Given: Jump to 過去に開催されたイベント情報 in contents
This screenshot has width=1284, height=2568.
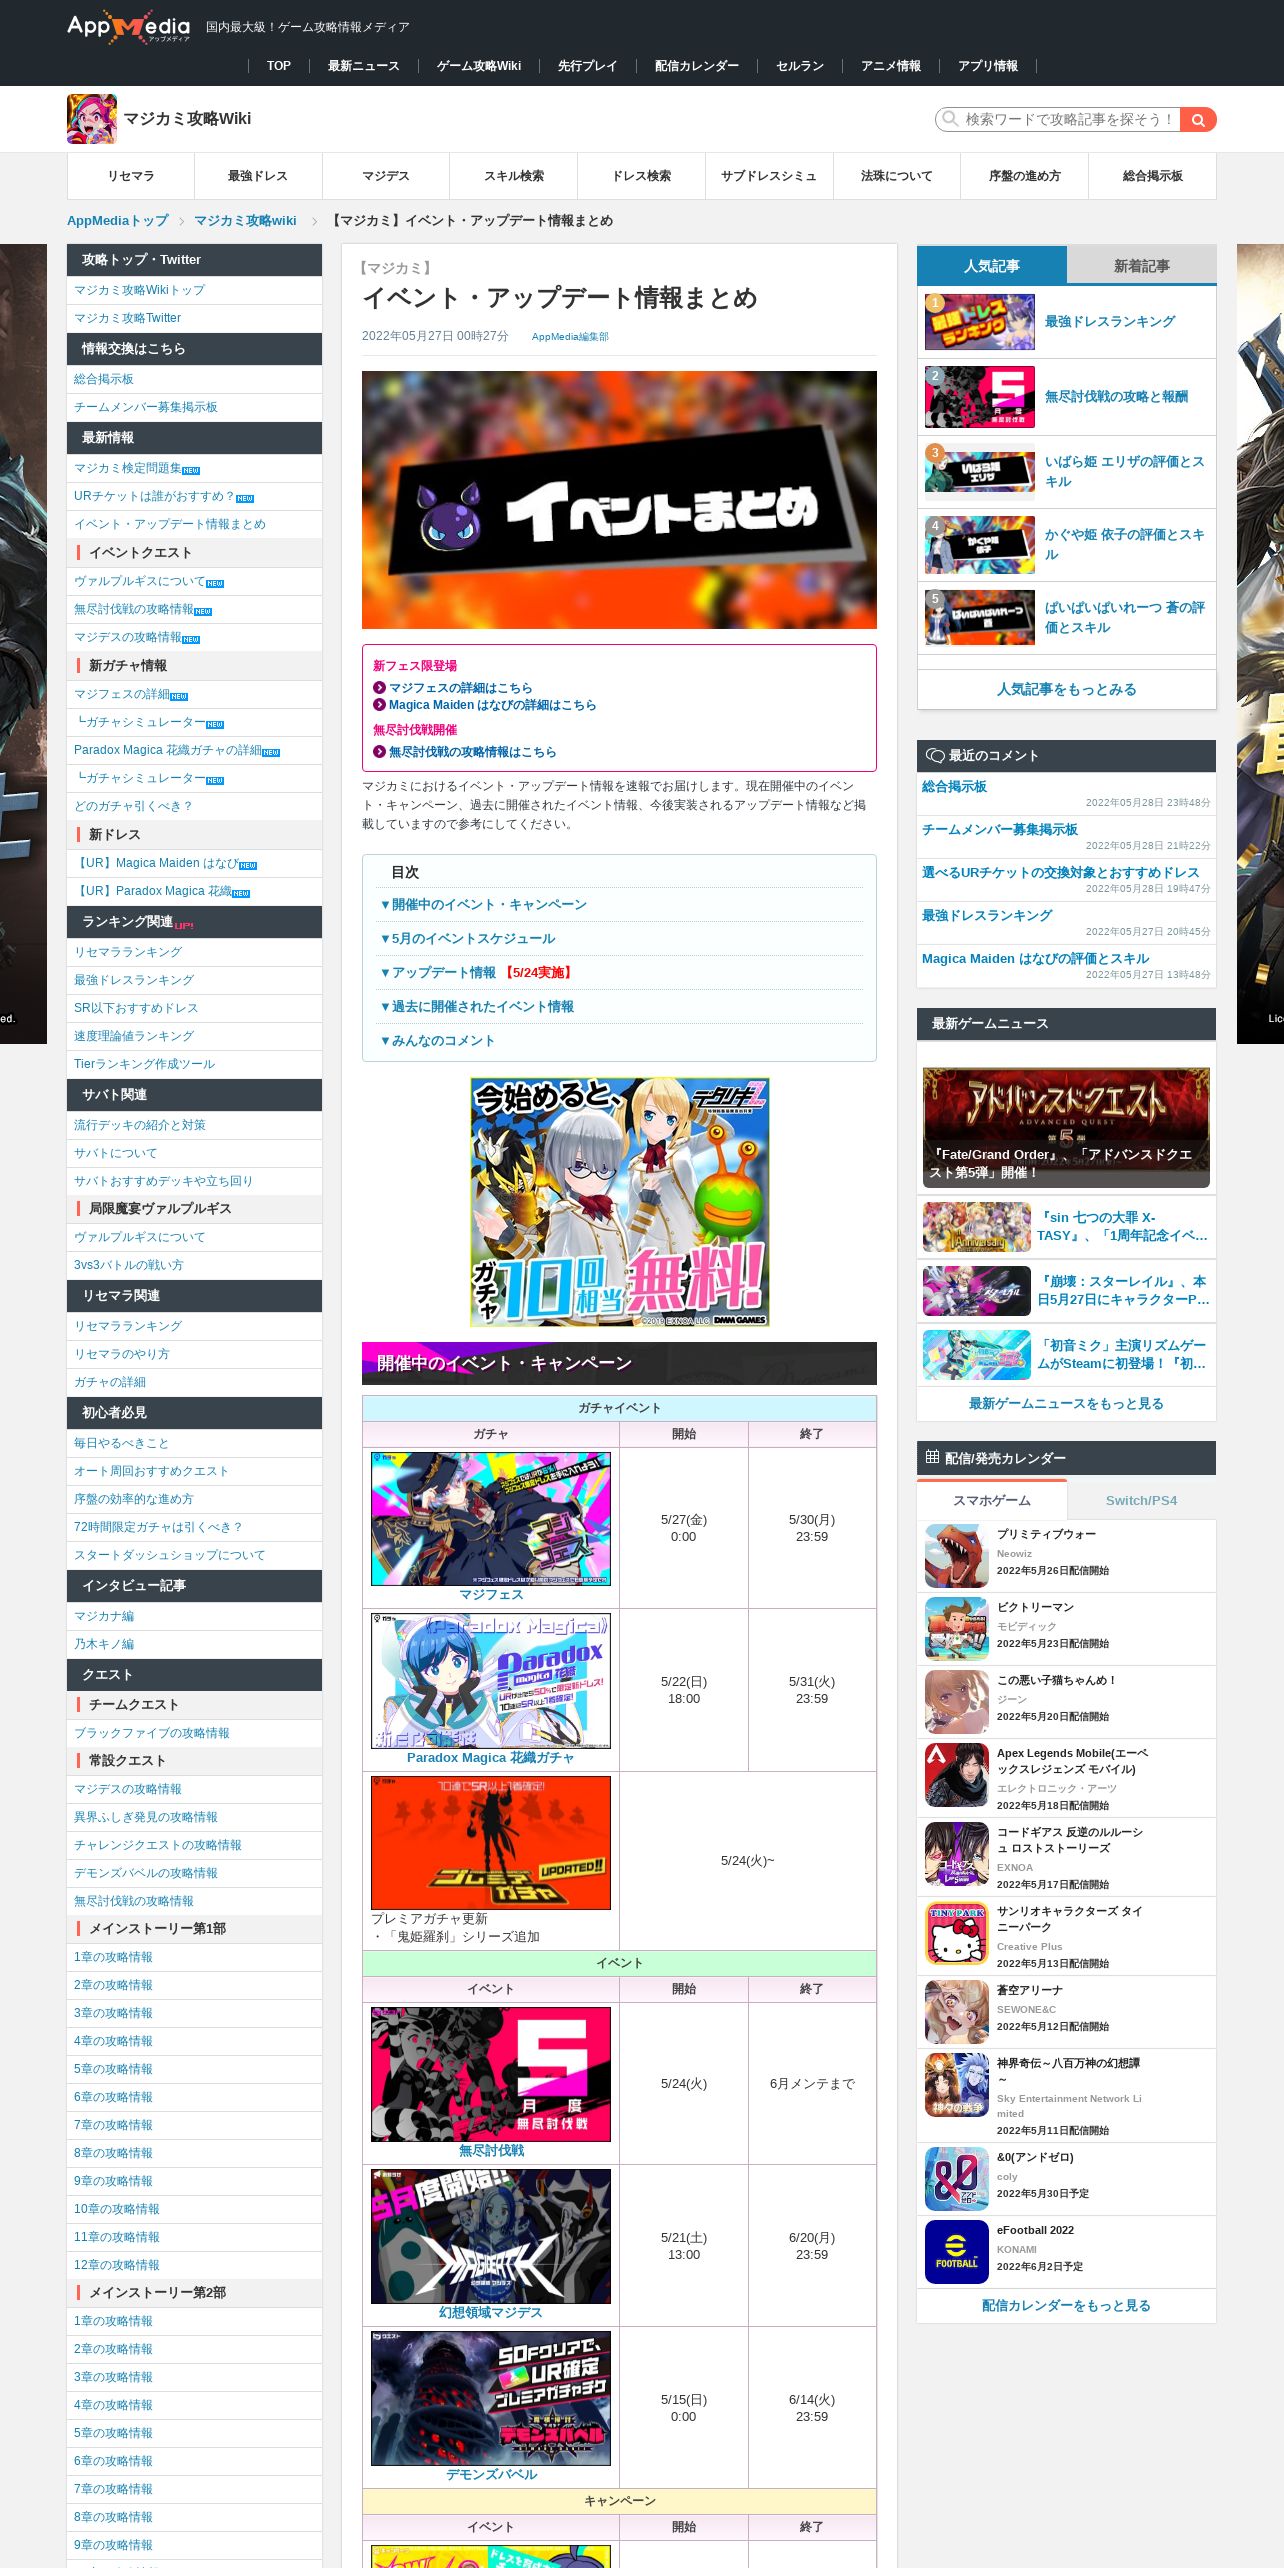Looking at the screenshot, I should pyautogui.click(x=476, y=1007).
